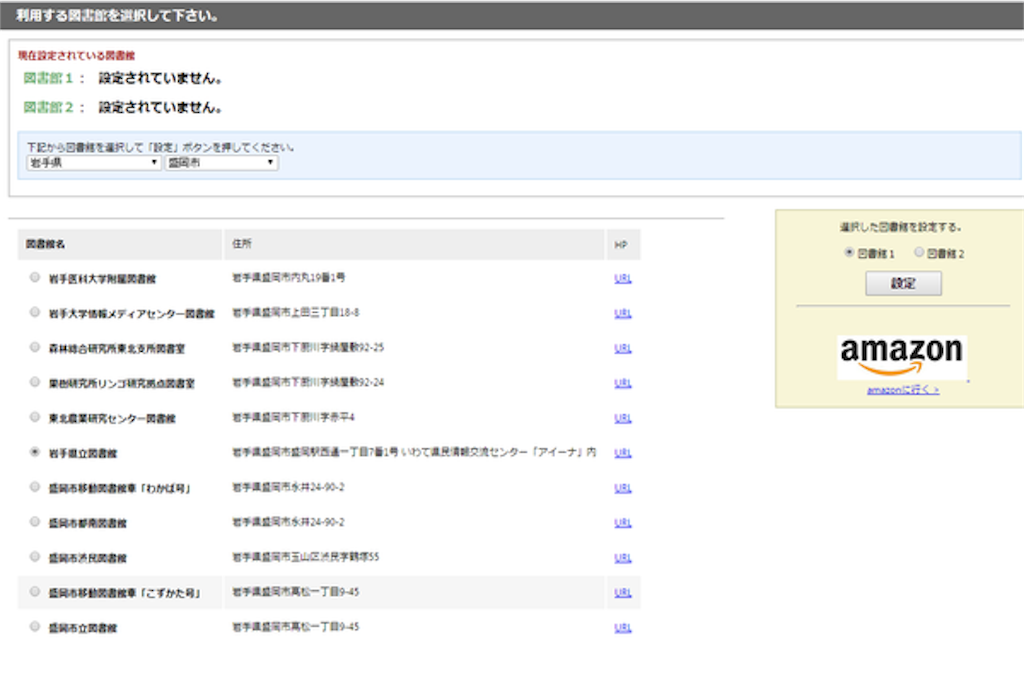This screenshot has width=1024, height=692.
Task: Click the 選択した図書館を設定する text
Action: pyautogui.click(x=901, y=227)
